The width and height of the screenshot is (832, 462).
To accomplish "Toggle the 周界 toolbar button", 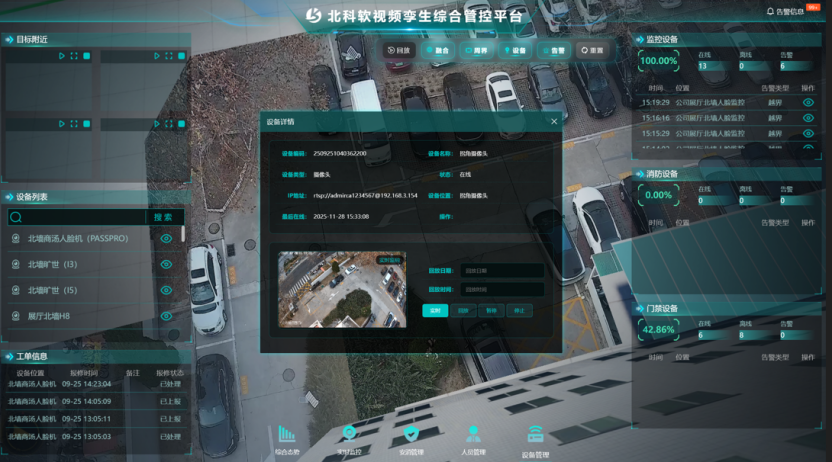I will (x=476, y=50).
